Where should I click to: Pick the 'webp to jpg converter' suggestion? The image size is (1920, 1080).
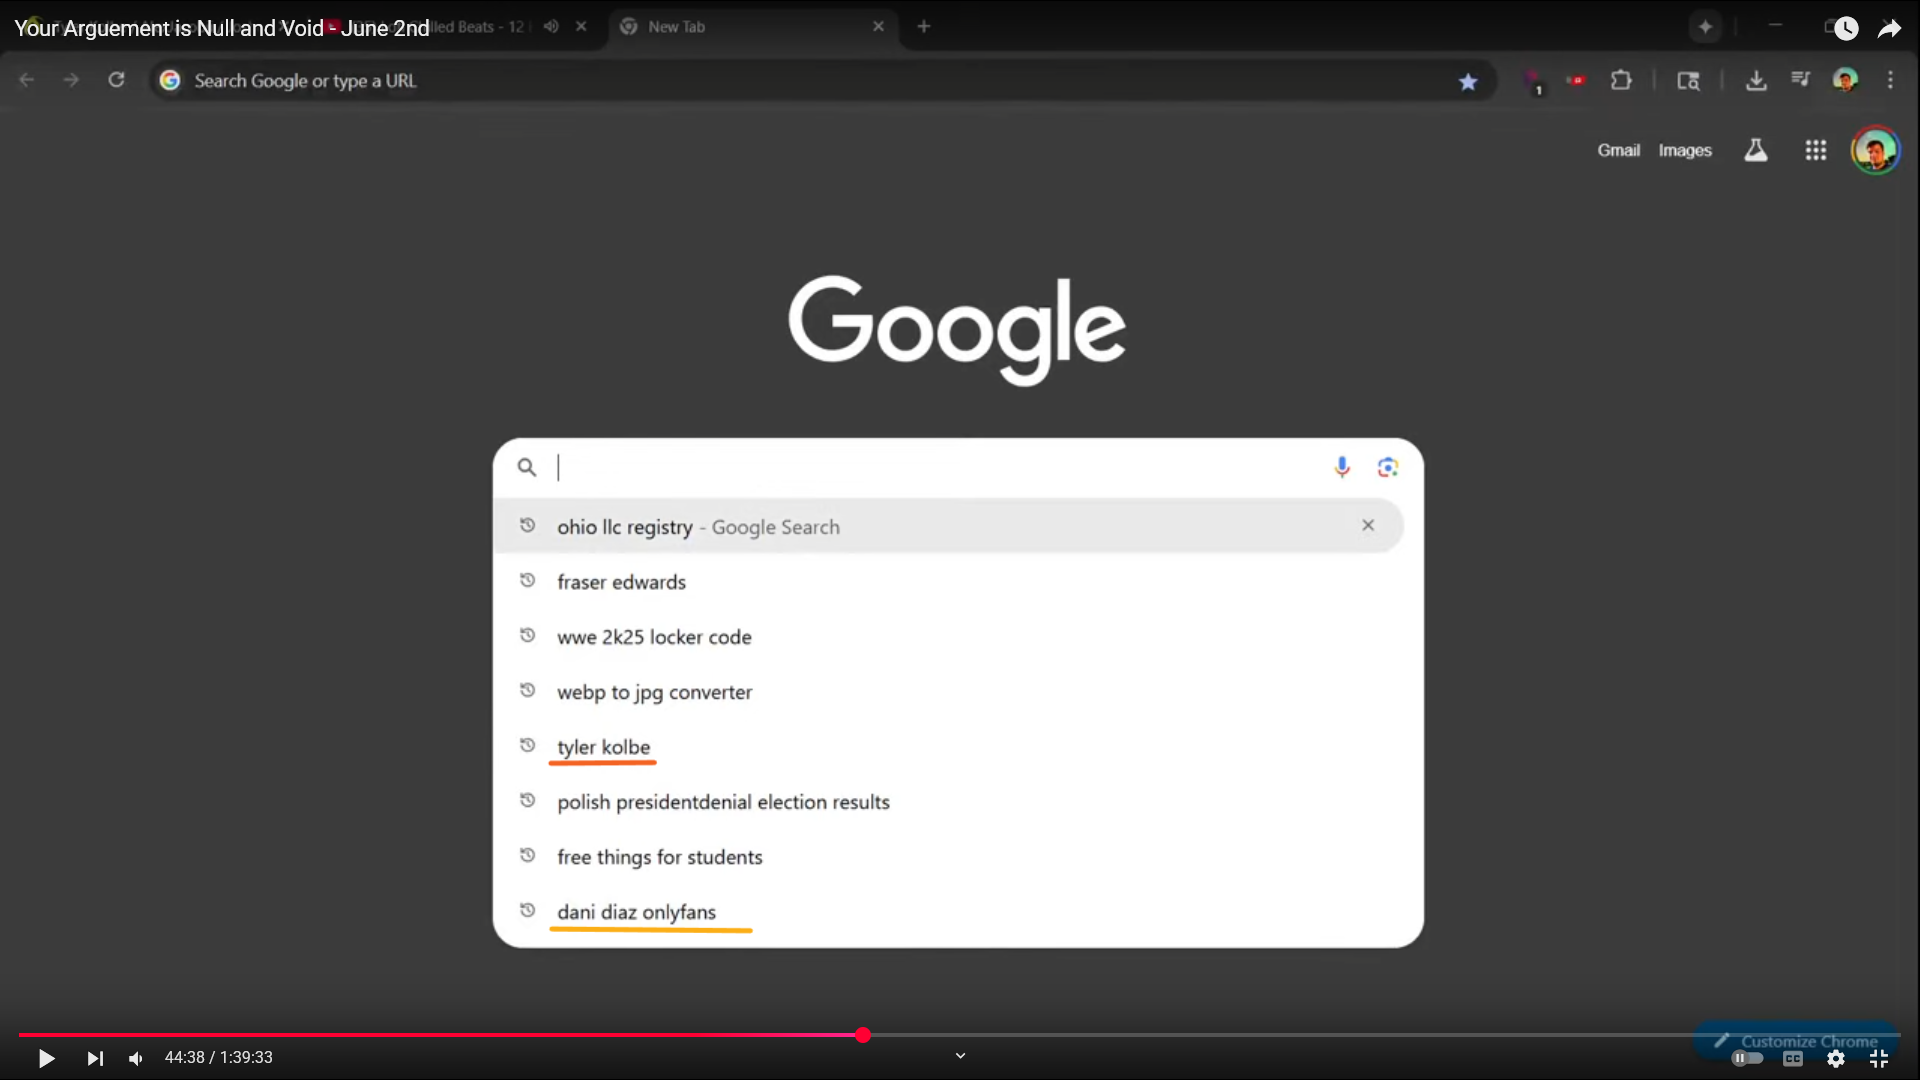948,691
